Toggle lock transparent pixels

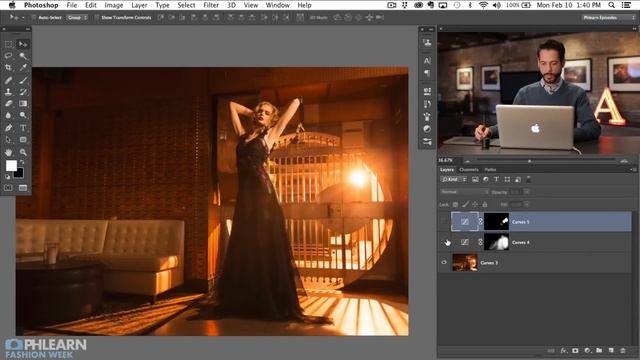tap(456, 204)
